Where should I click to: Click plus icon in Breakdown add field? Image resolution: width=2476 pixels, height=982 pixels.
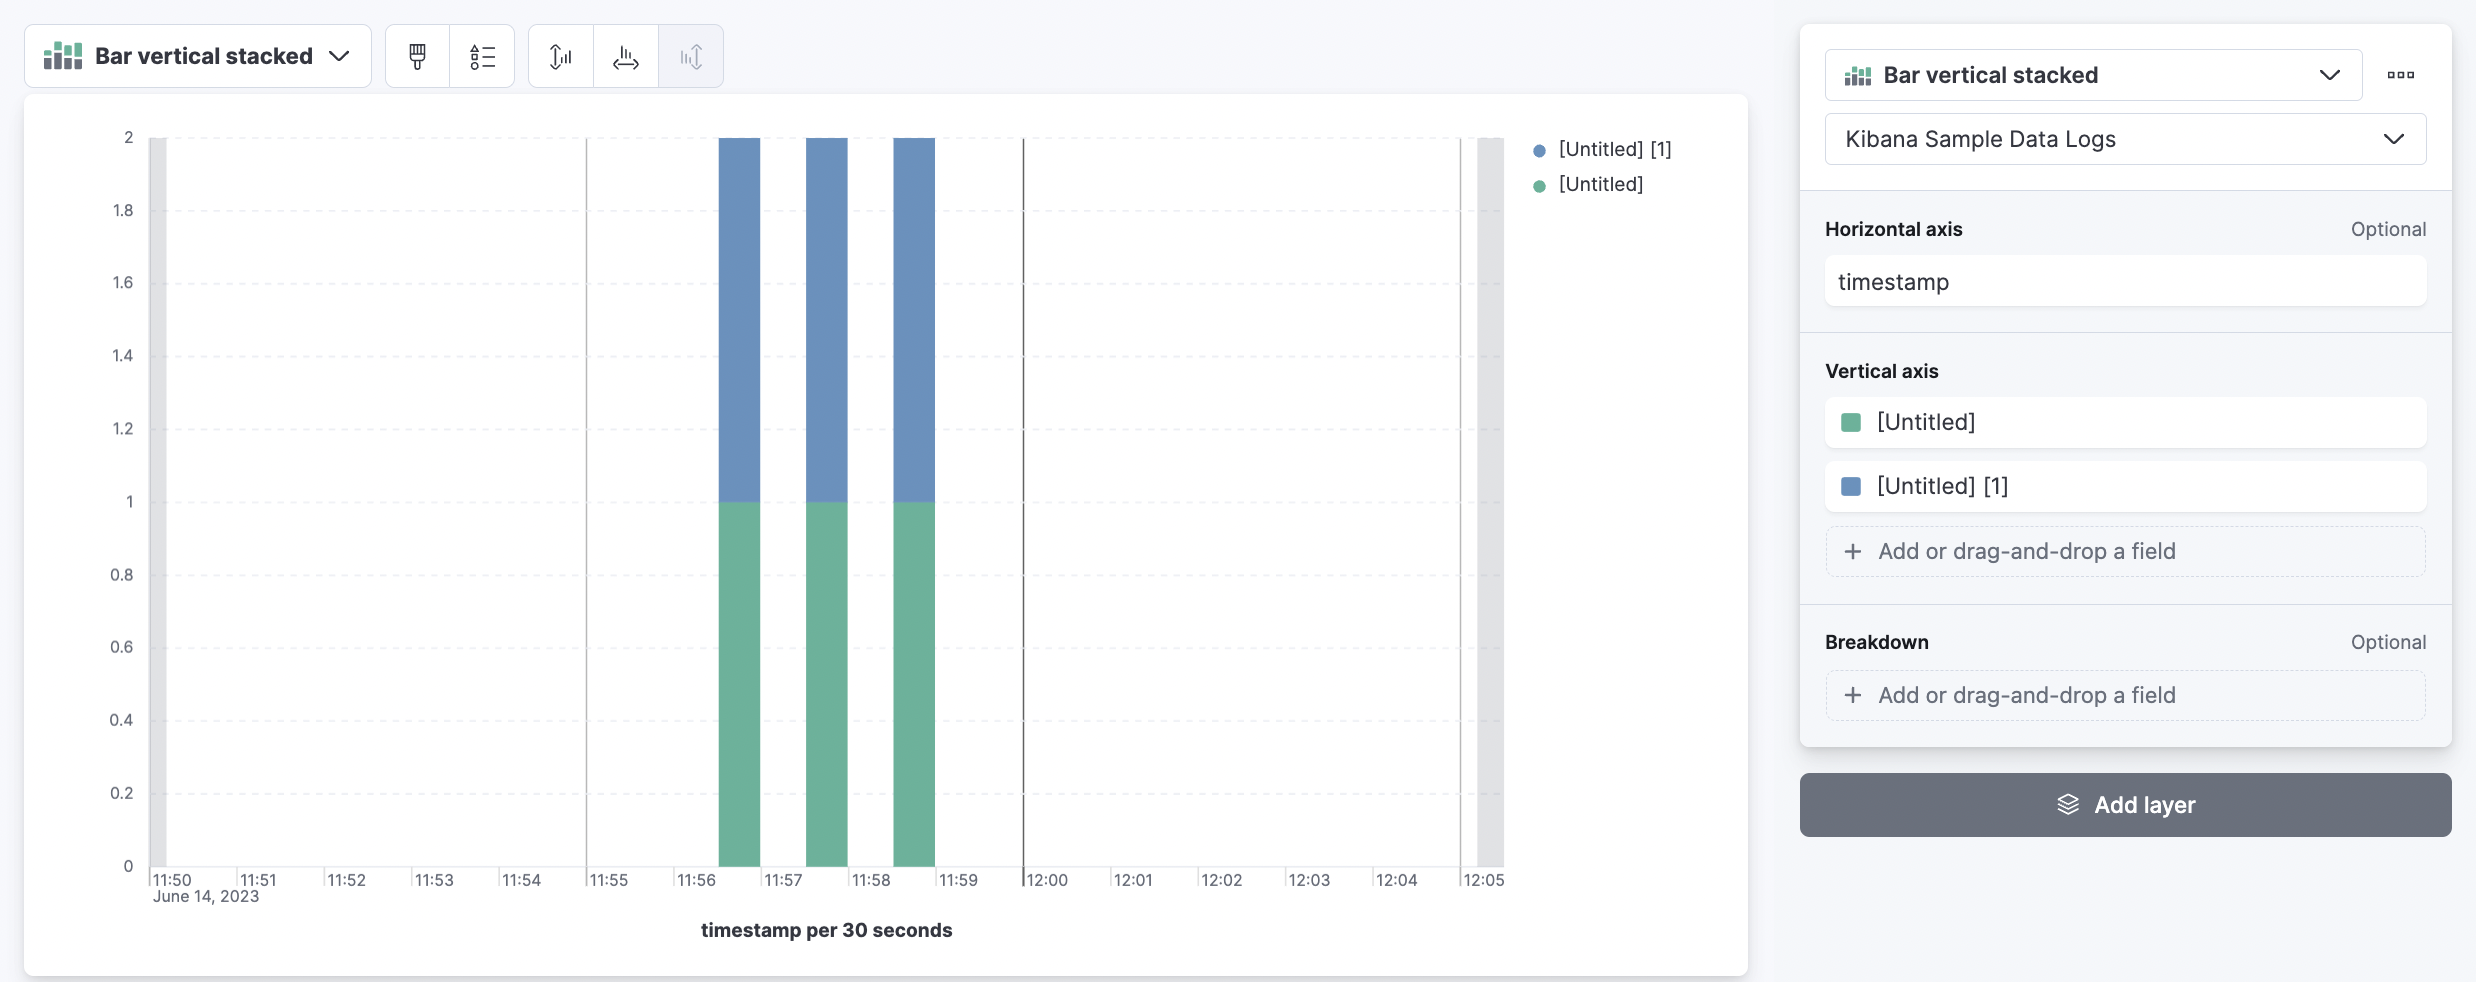pos(1853,695)
